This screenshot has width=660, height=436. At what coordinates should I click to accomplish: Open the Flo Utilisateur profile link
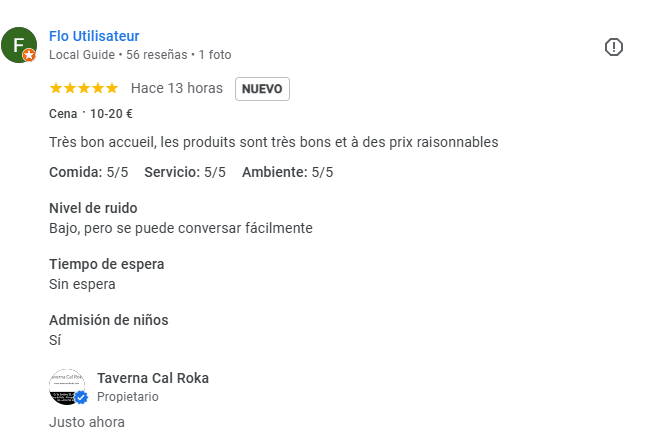94,36
